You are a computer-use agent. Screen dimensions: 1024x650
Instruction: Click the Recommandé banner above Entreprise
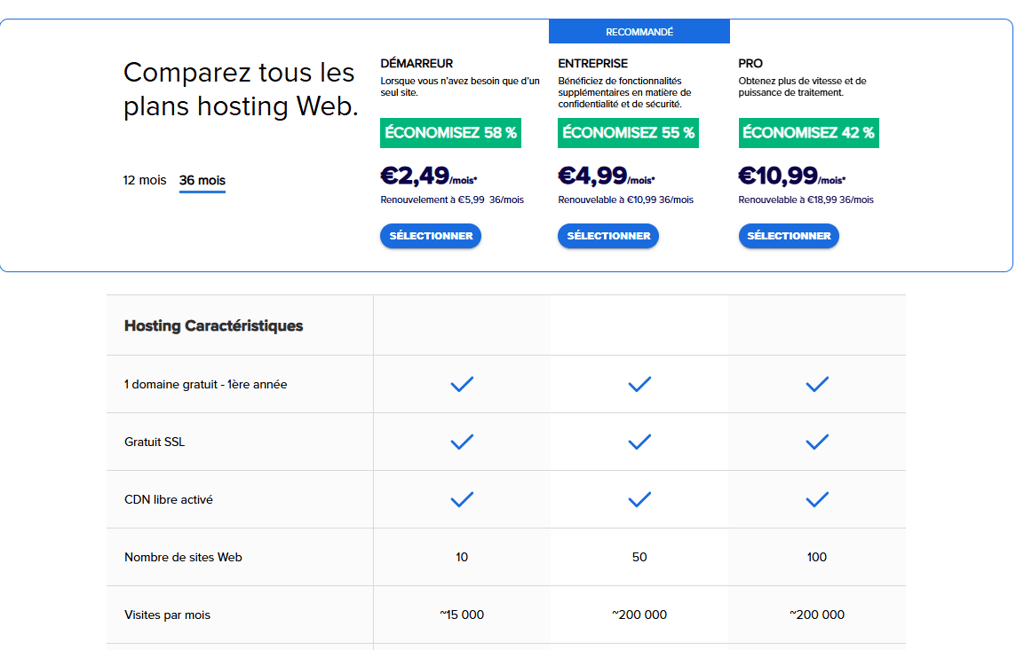(x=639, y=31)
